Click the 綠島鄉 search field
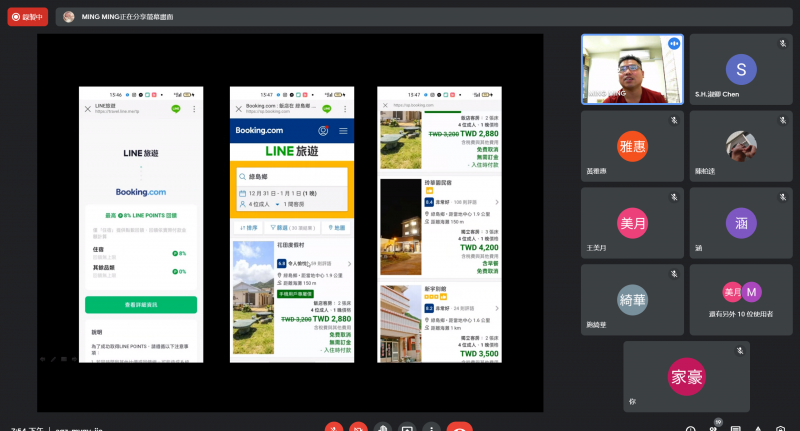This screenshot has height=431, width=800. 292,176
